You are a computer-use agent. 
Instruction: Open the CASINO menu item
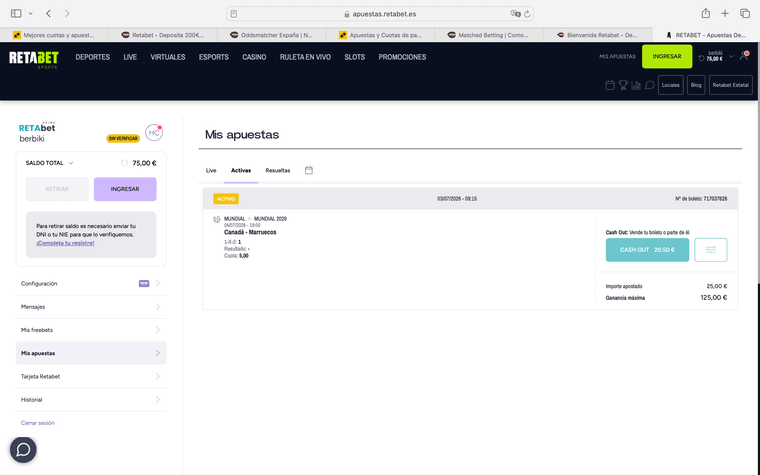[x=254, y=57]
